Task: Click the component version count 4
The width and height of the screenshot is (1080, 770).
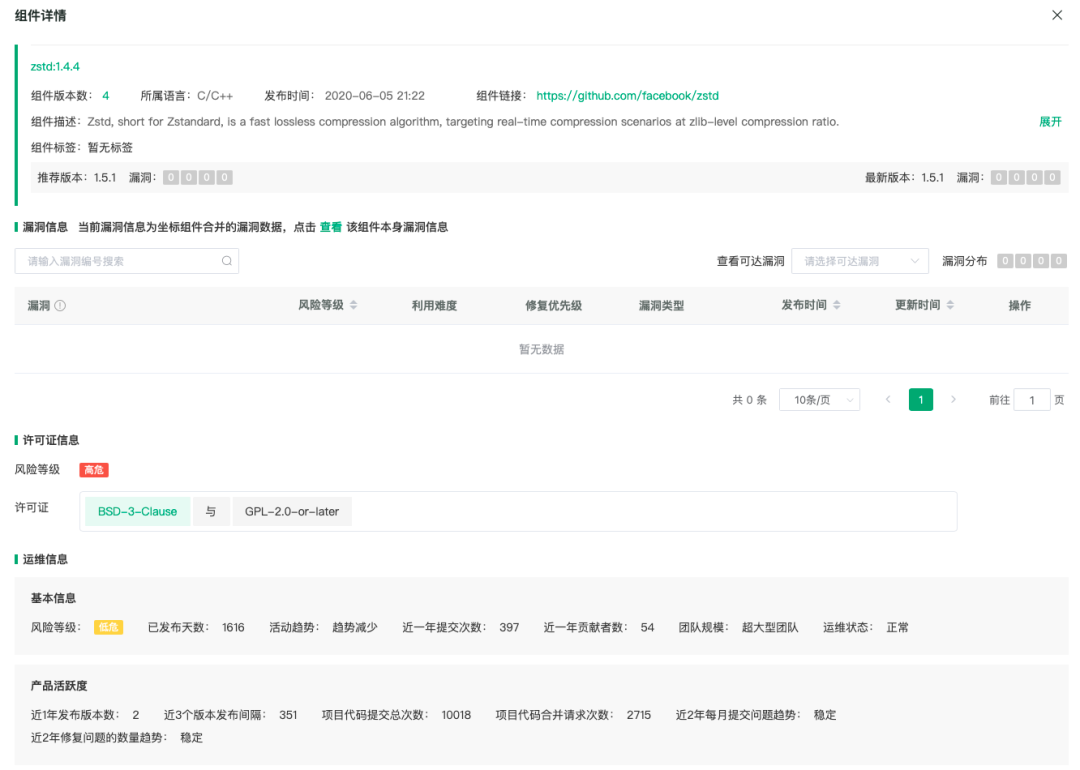Action: tap(105, 96)
